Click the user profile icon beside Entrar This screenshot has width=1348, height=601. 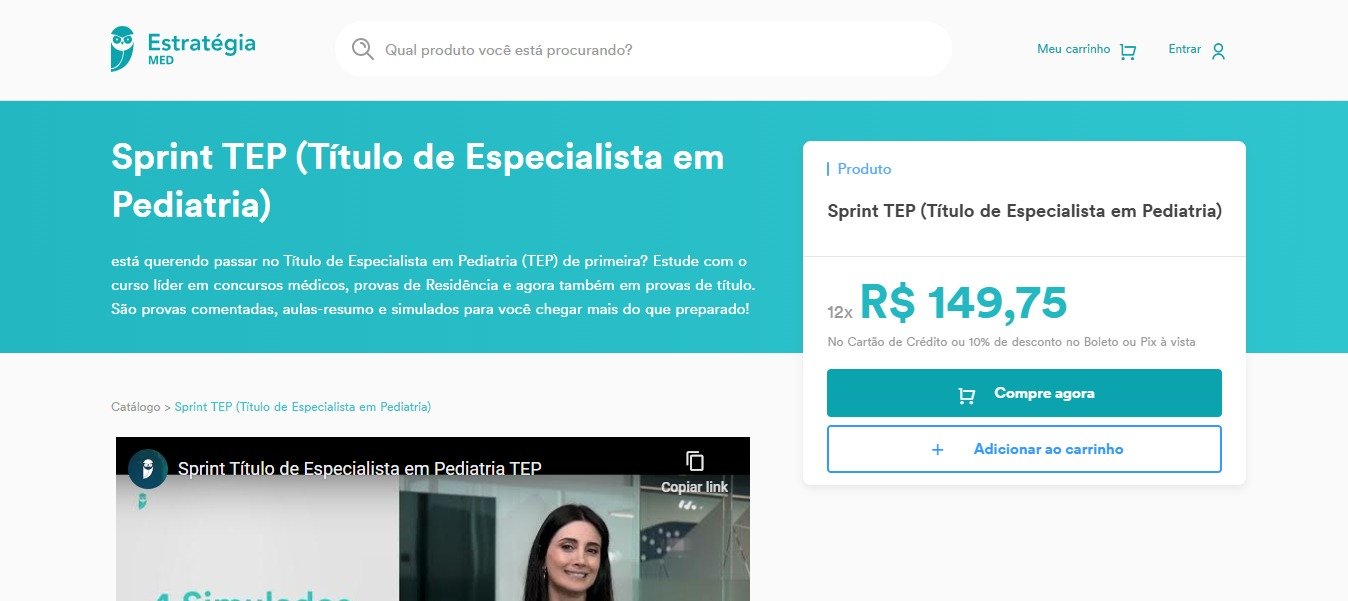click(x=1218, y=51)
